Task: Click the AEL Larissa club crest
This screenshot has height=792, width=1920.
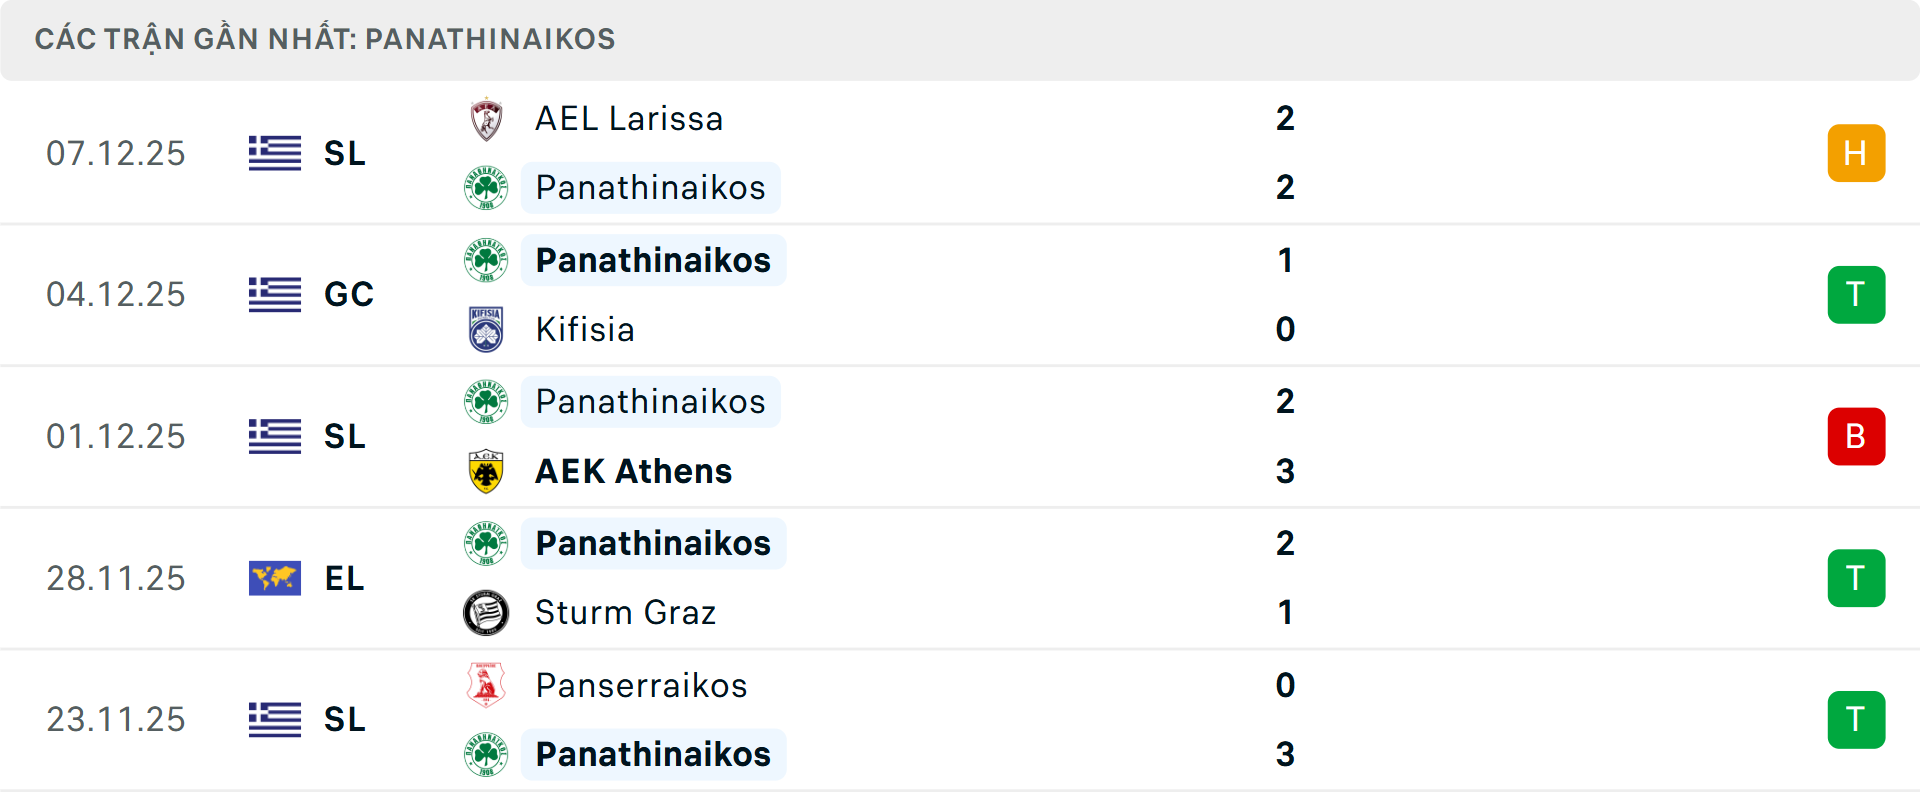Action: tap(486, 119)
